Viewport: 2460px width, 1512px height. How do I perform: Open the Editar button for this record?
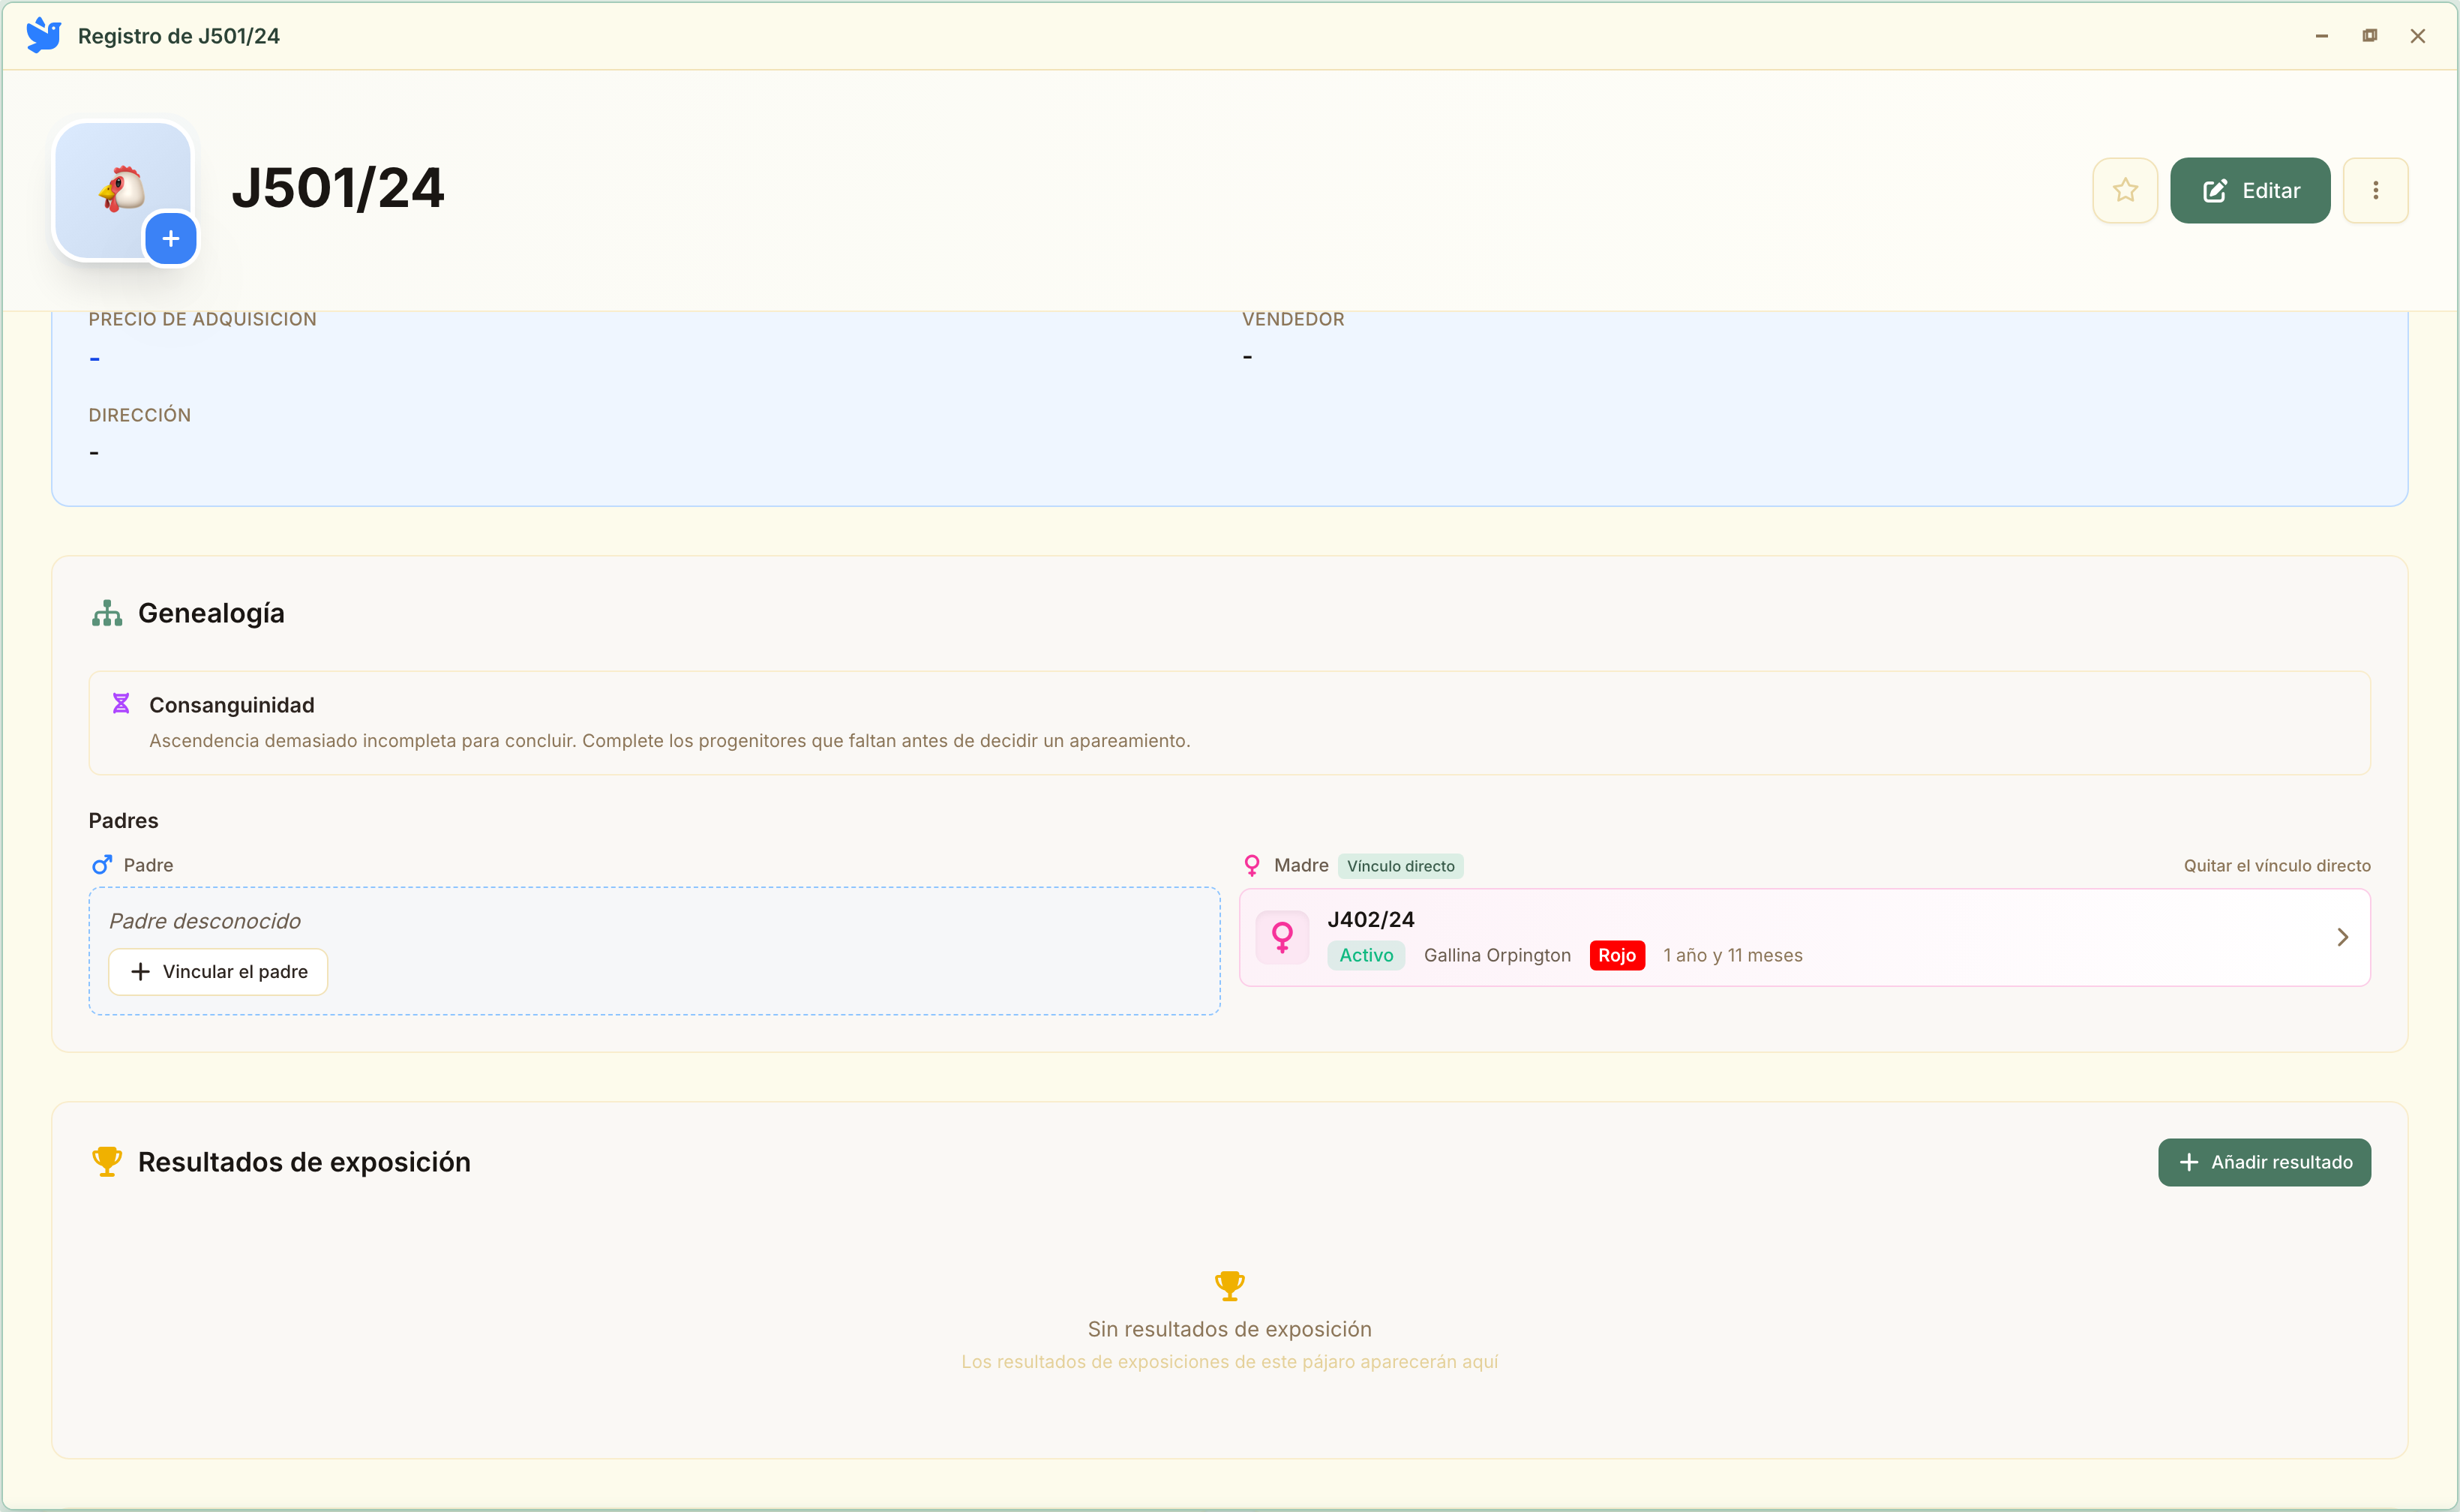pos(2250,190)
